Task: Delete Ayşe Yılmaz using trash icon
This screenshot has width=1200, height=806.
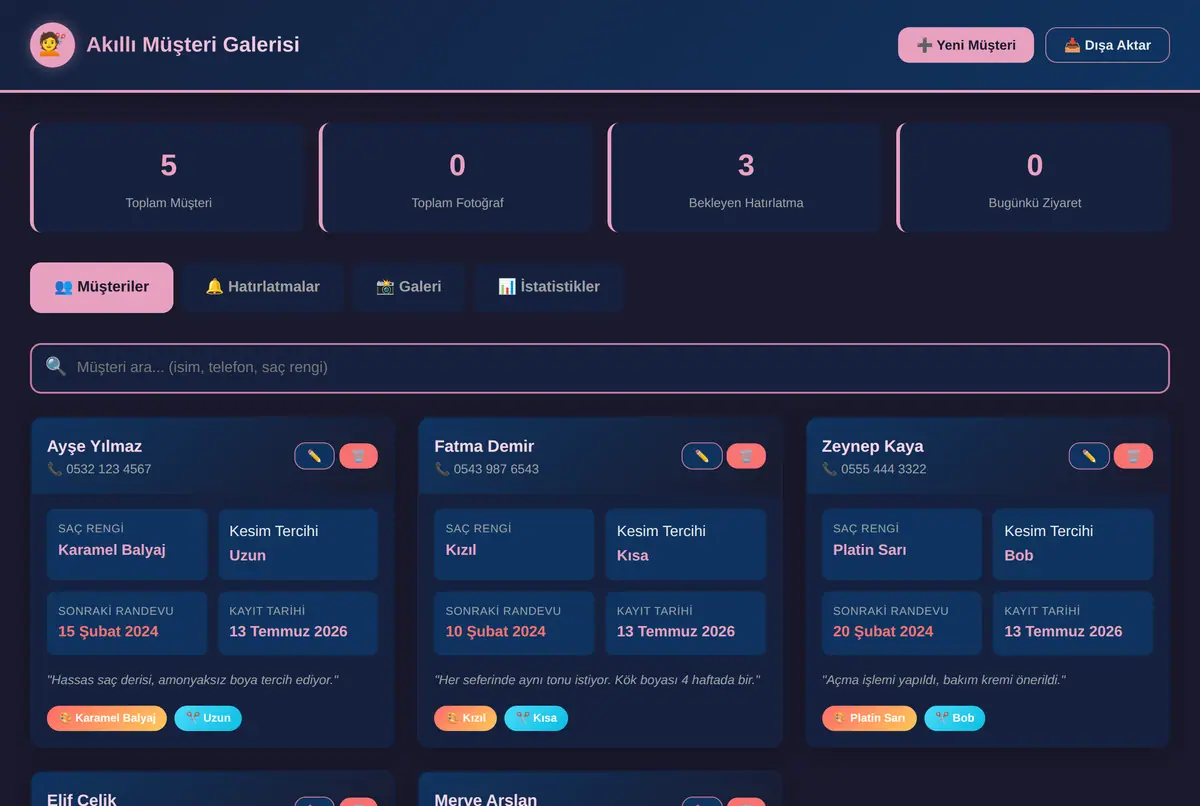Action: click(x=358, y=456)
